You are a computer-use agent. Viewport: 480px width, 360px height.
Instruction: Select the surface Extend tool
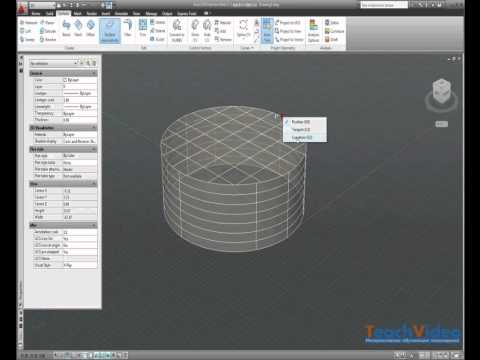(157, 31)
